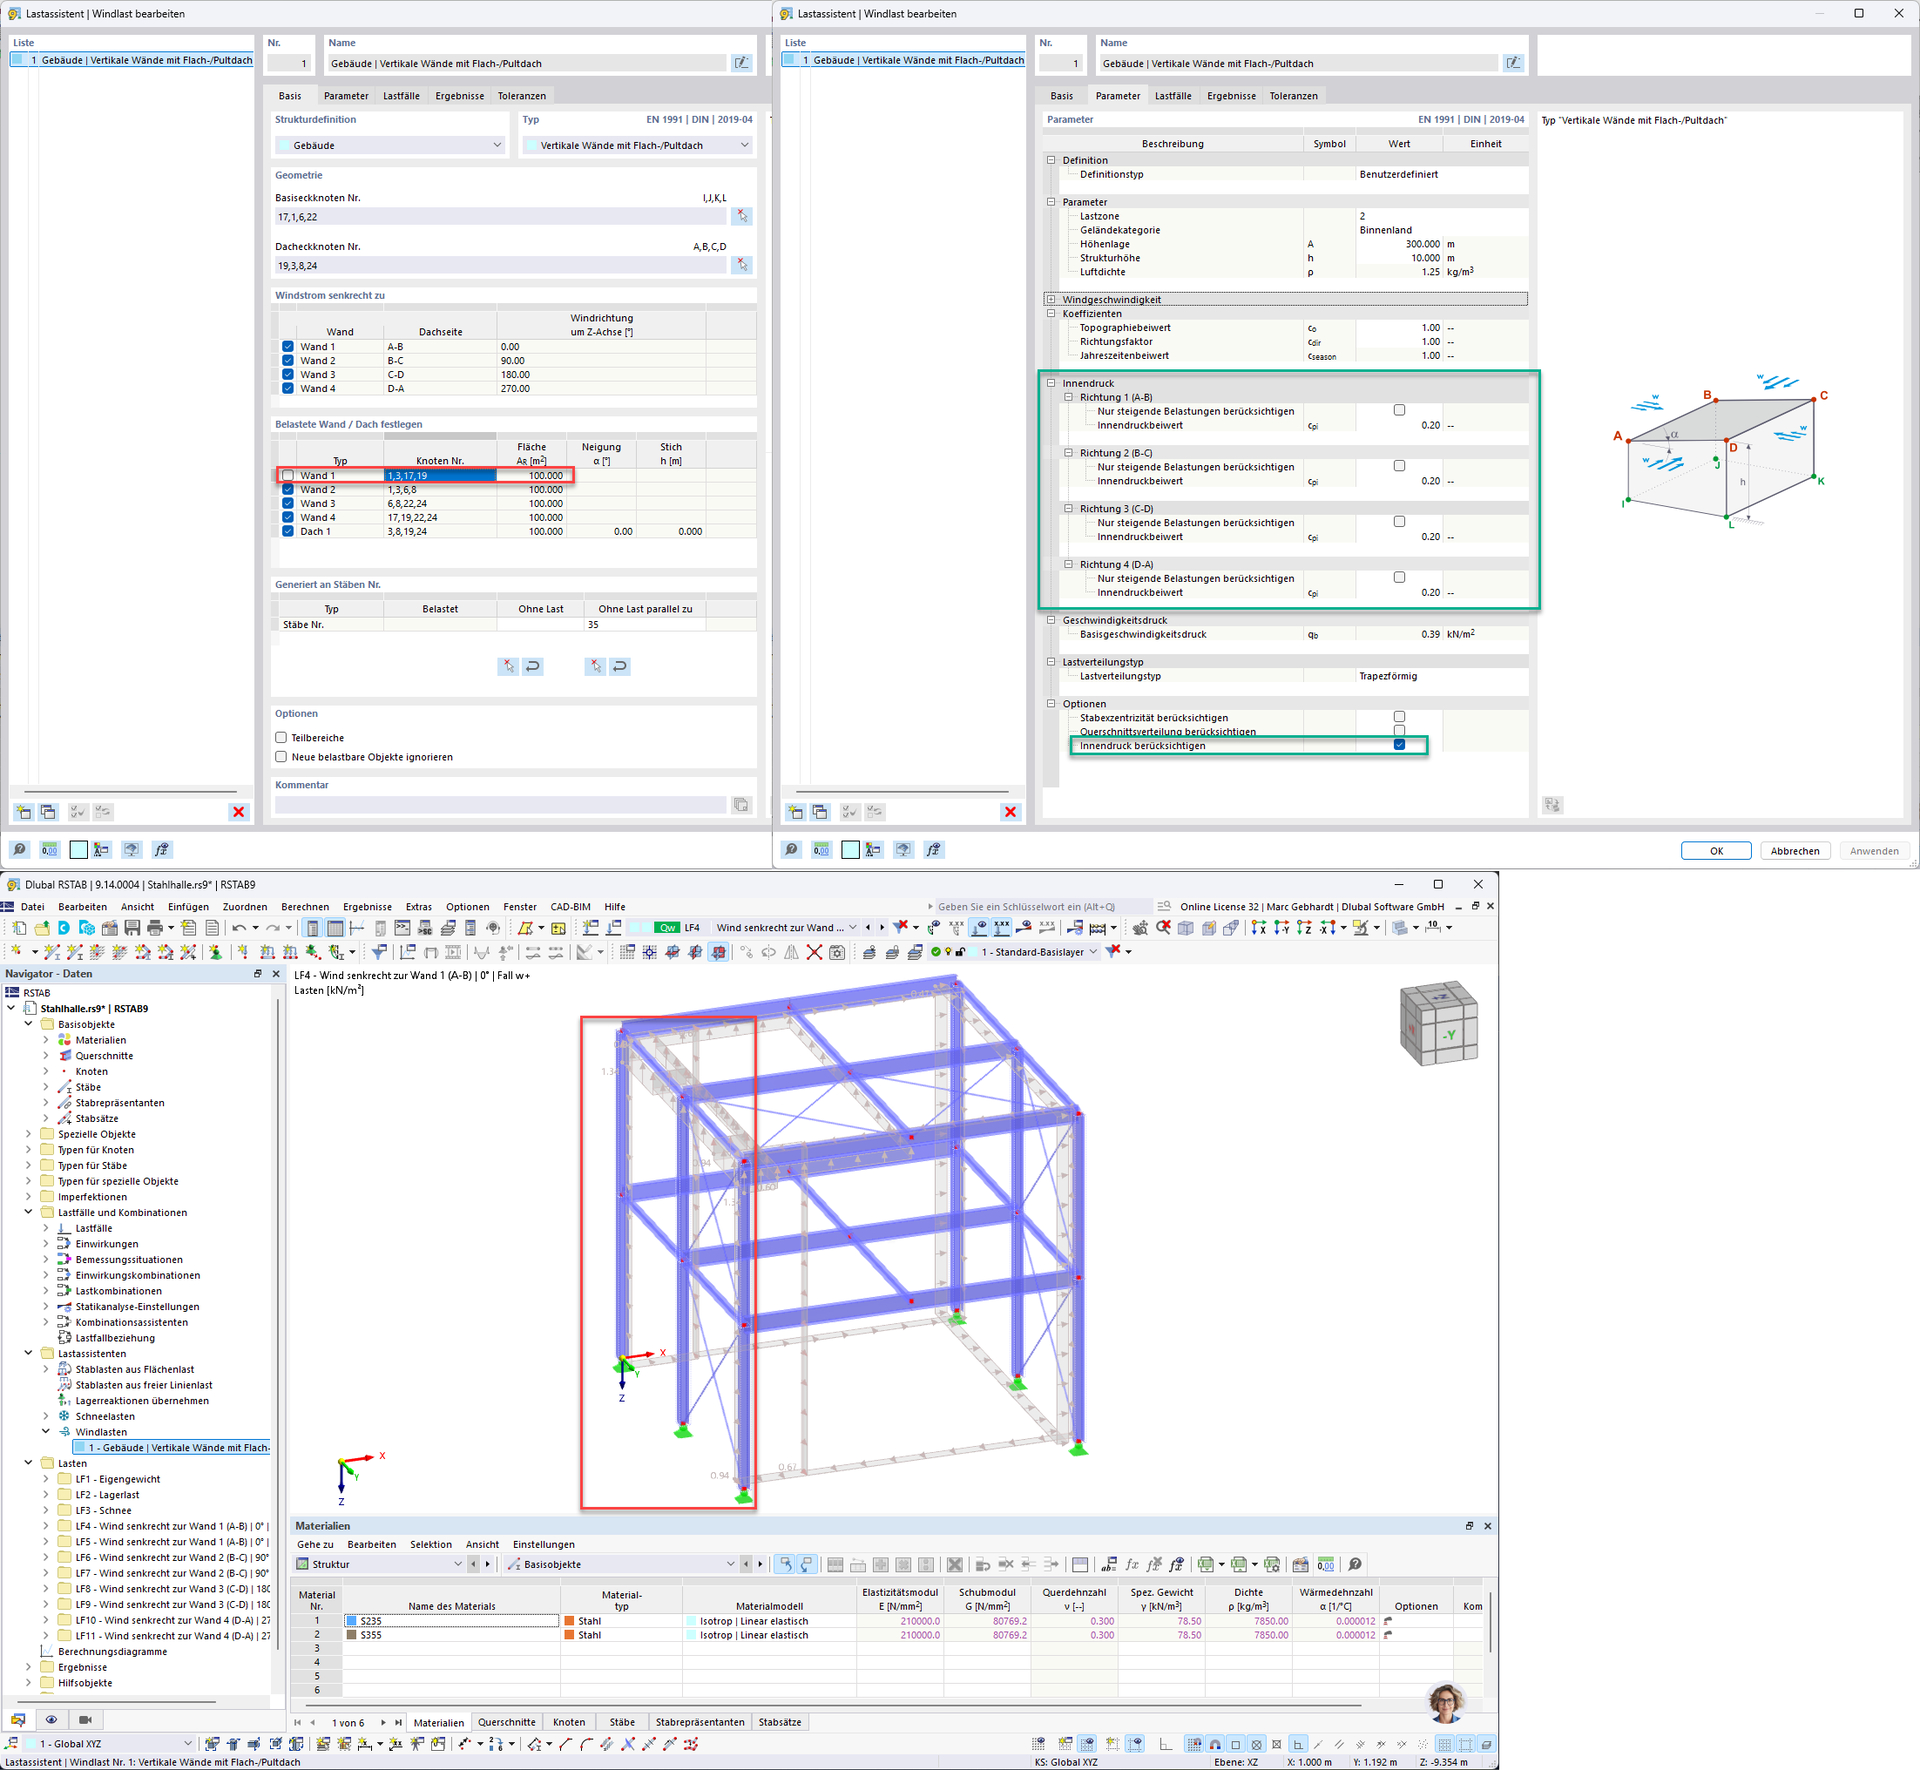
Task: Click the red delete icon in left dialog
Action: pos(238,812)
